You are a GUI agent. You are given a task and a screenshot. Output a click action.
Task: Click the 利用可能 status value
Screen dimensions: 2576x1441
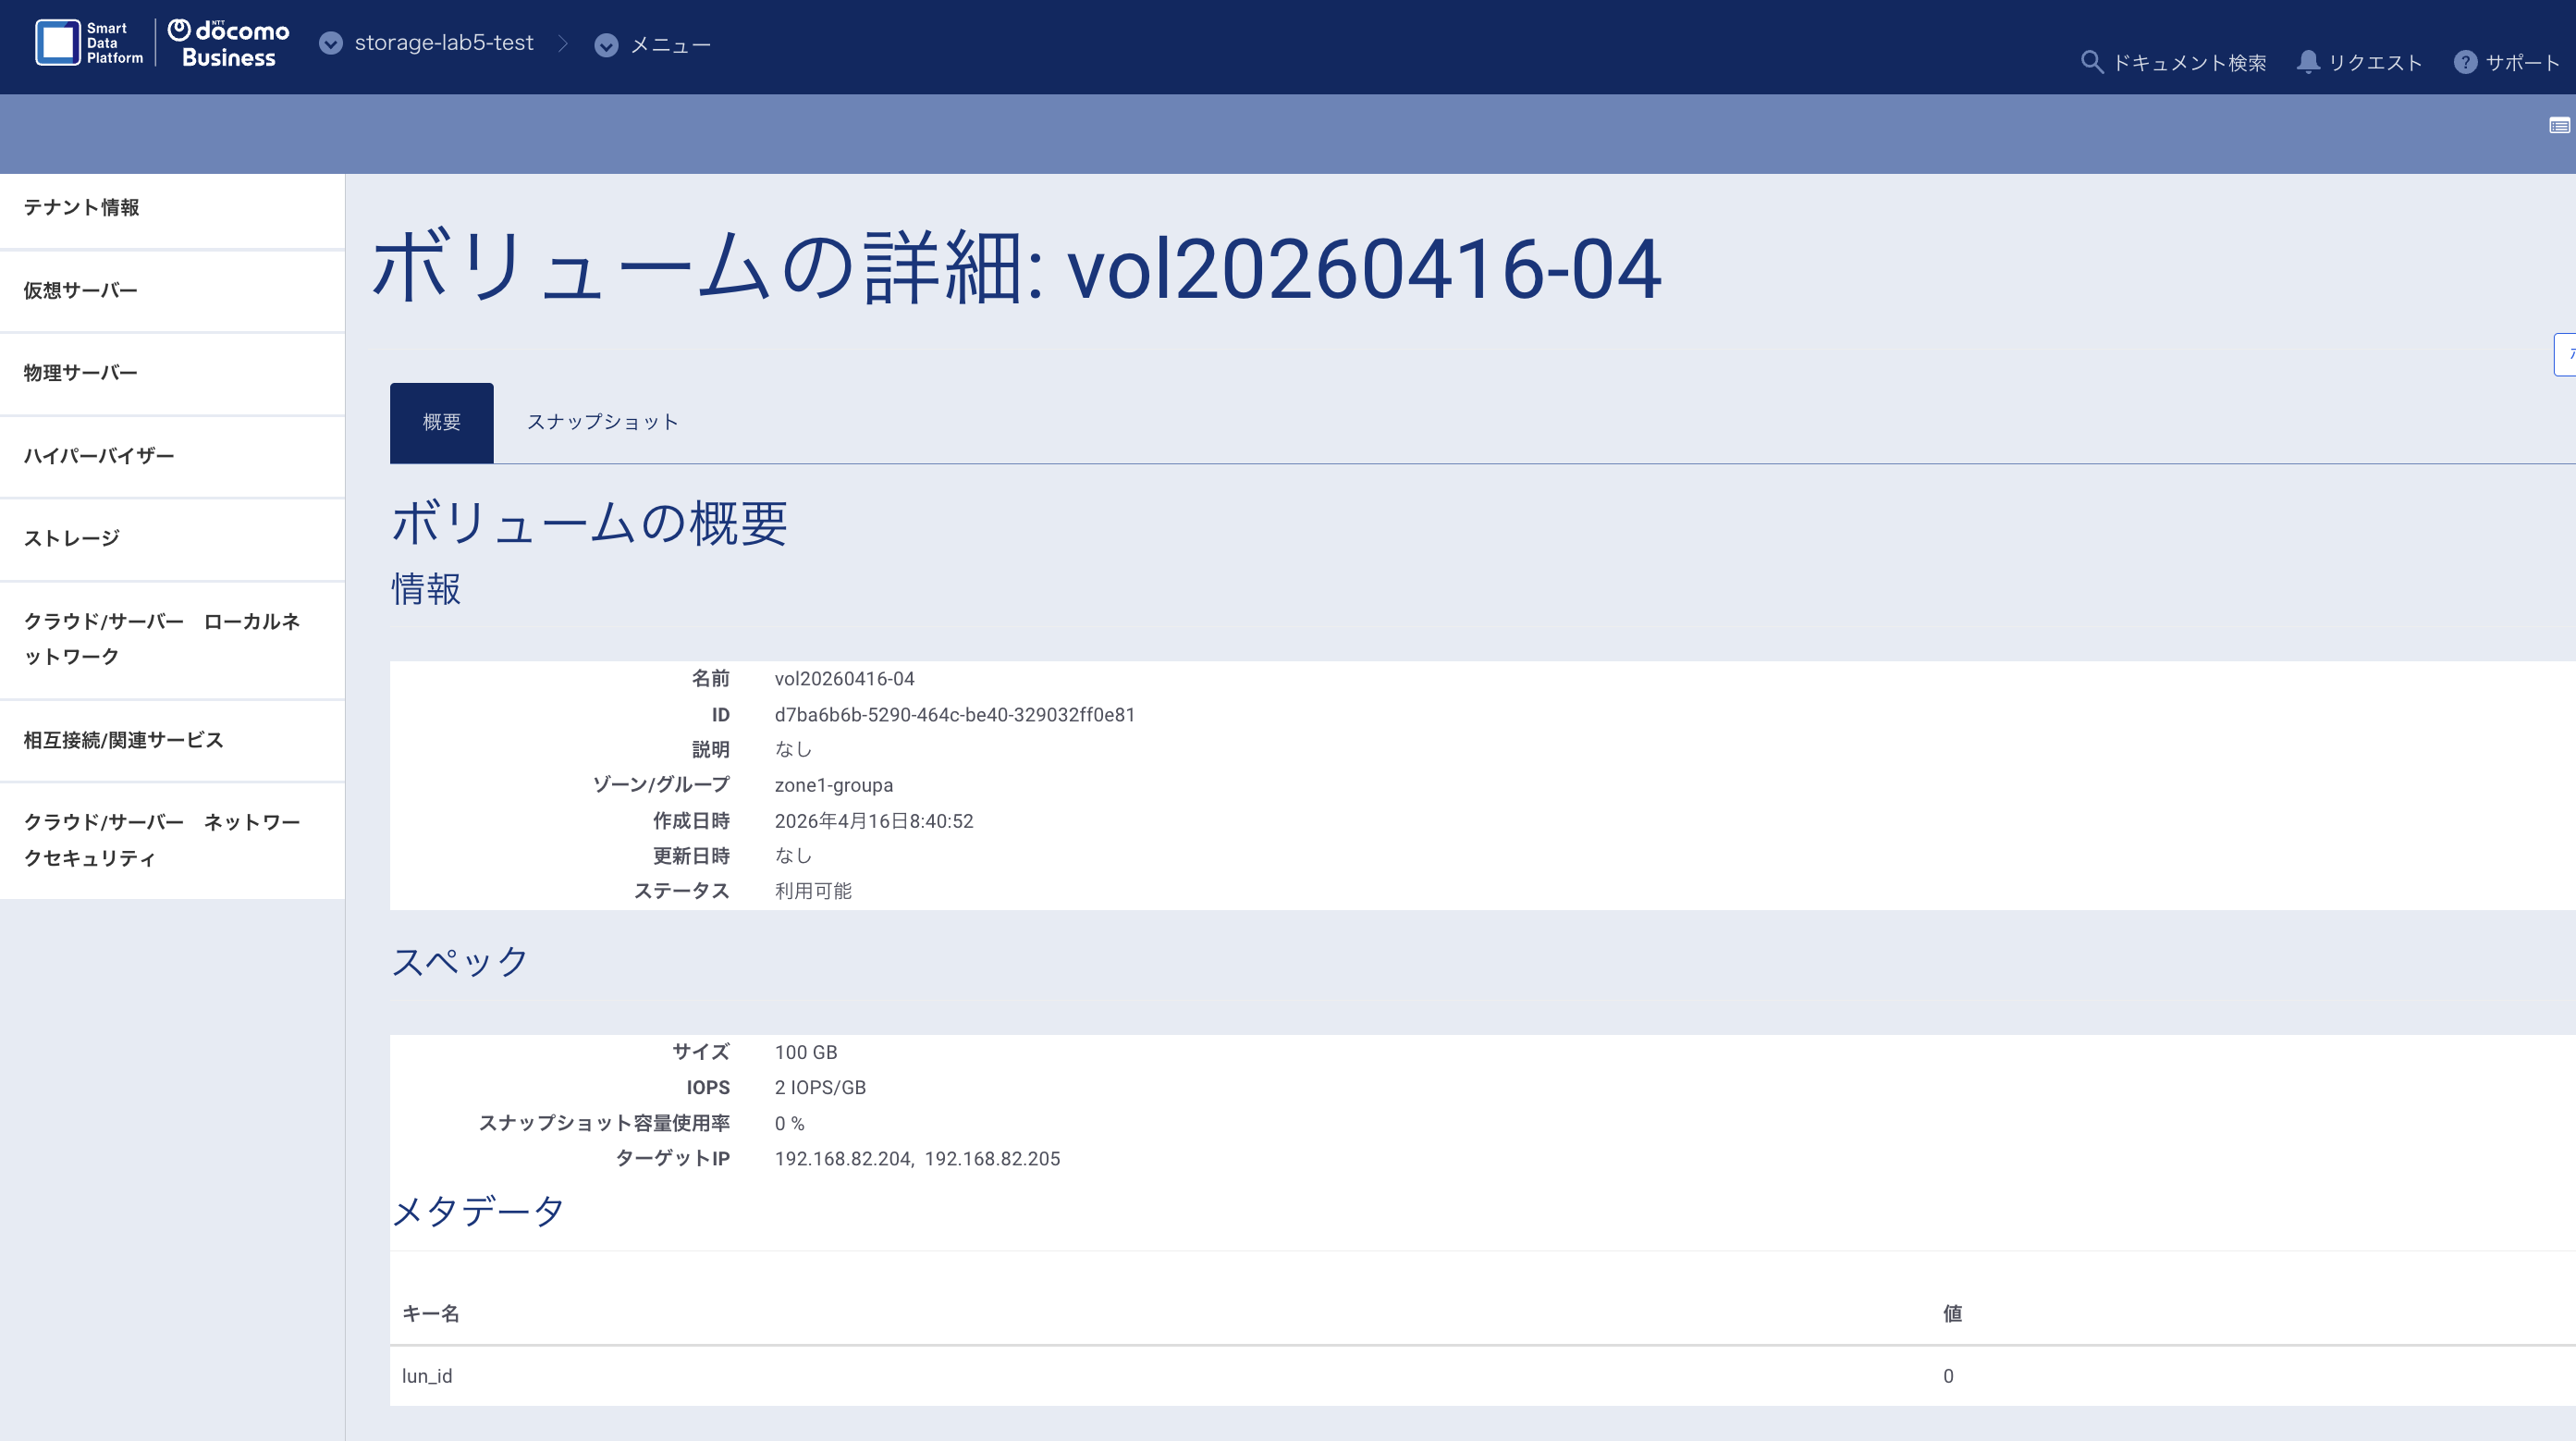[x=812, y=891]
